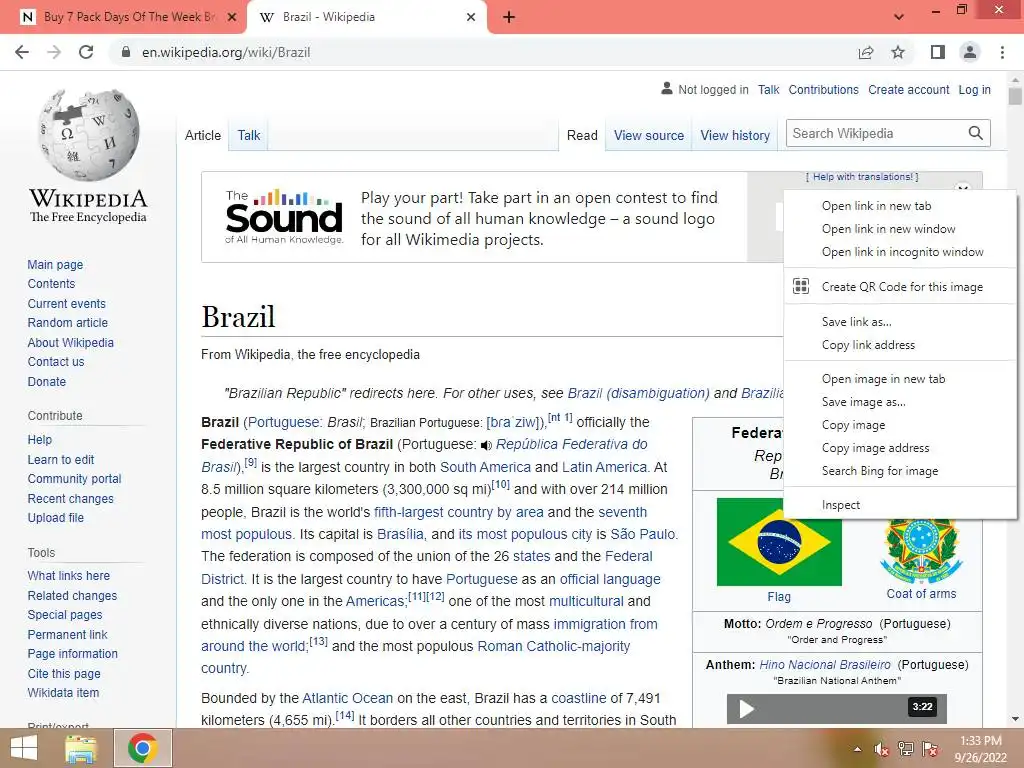Click the Wikipedia search magnifier icon
The height and width of the screenshot is (768, 1024).
976,133
